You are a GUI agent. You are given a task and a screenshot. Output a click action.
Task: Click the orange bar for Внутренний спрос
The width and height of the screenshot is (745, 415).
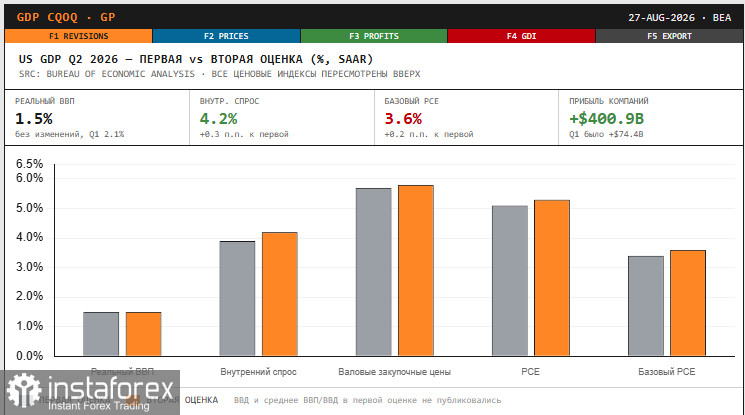(280, 294)
